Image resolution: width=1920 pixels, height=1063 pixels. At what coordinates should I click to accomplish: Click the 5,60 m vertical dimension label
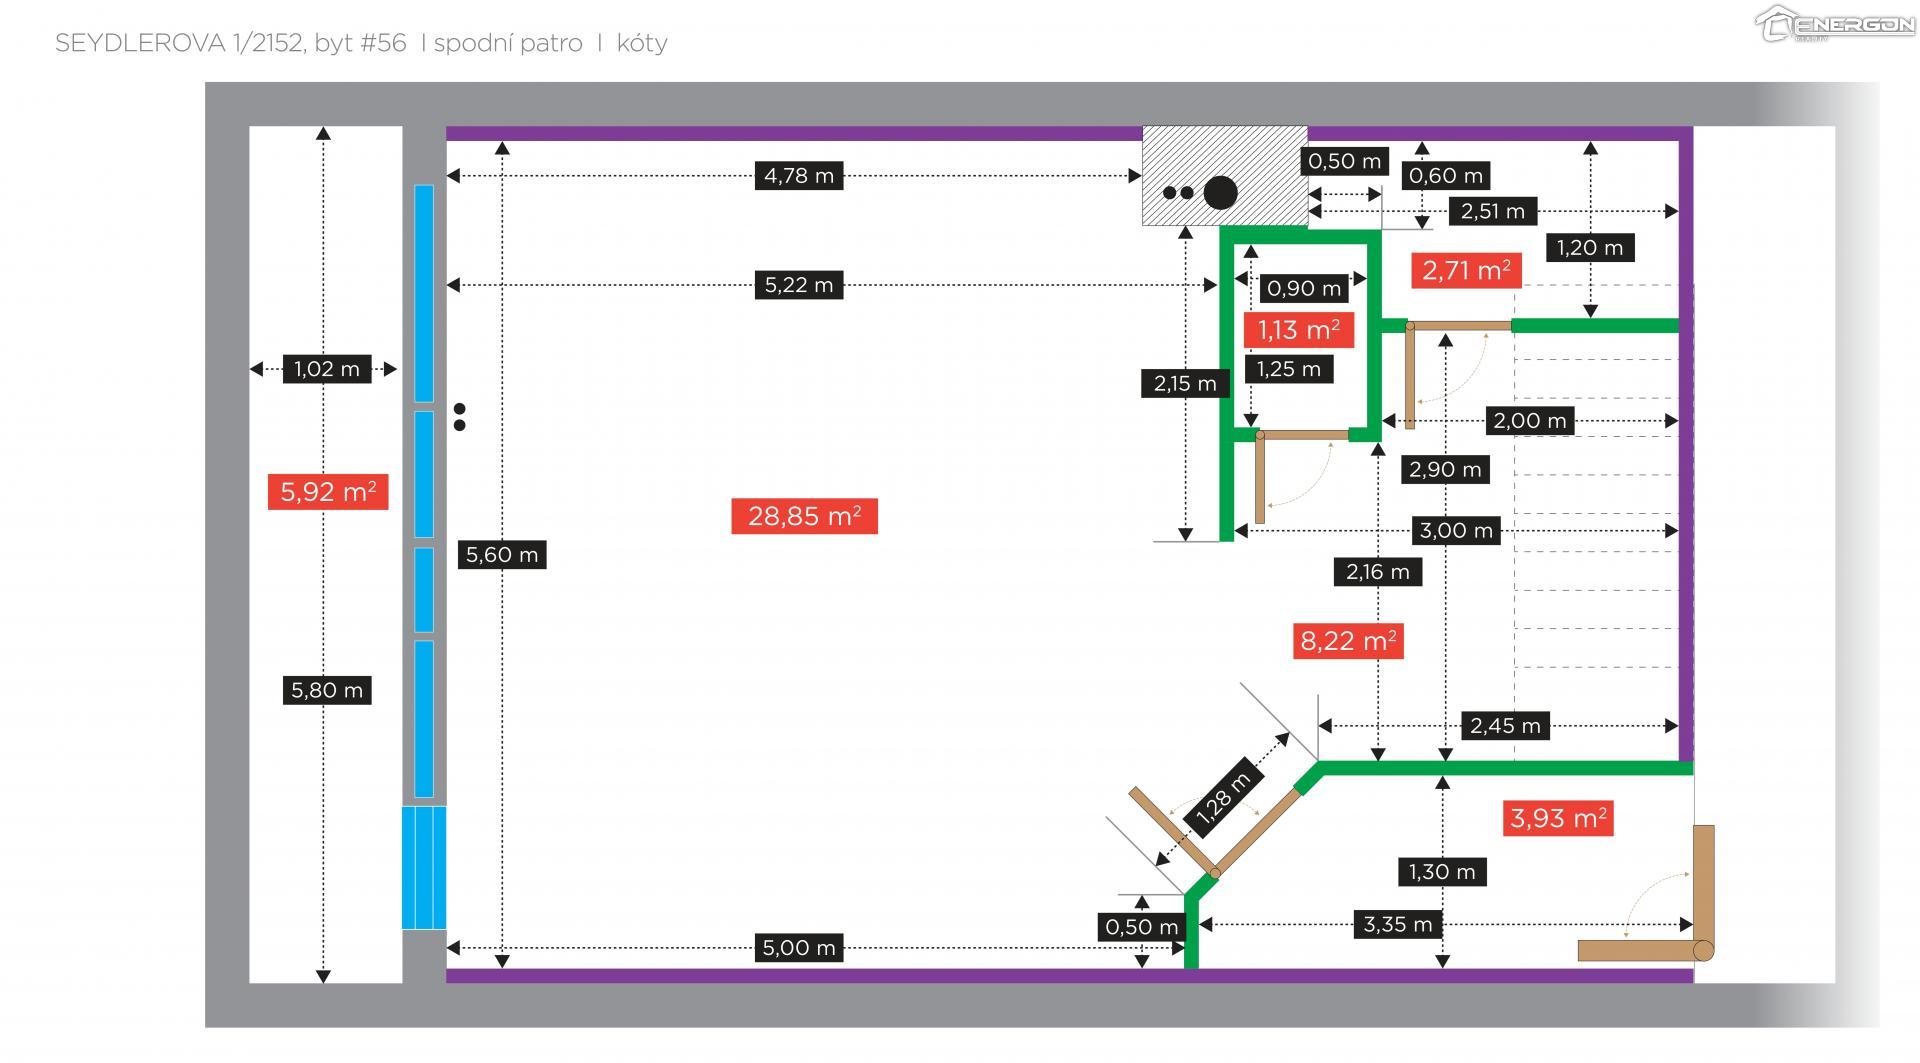(502, 554)
